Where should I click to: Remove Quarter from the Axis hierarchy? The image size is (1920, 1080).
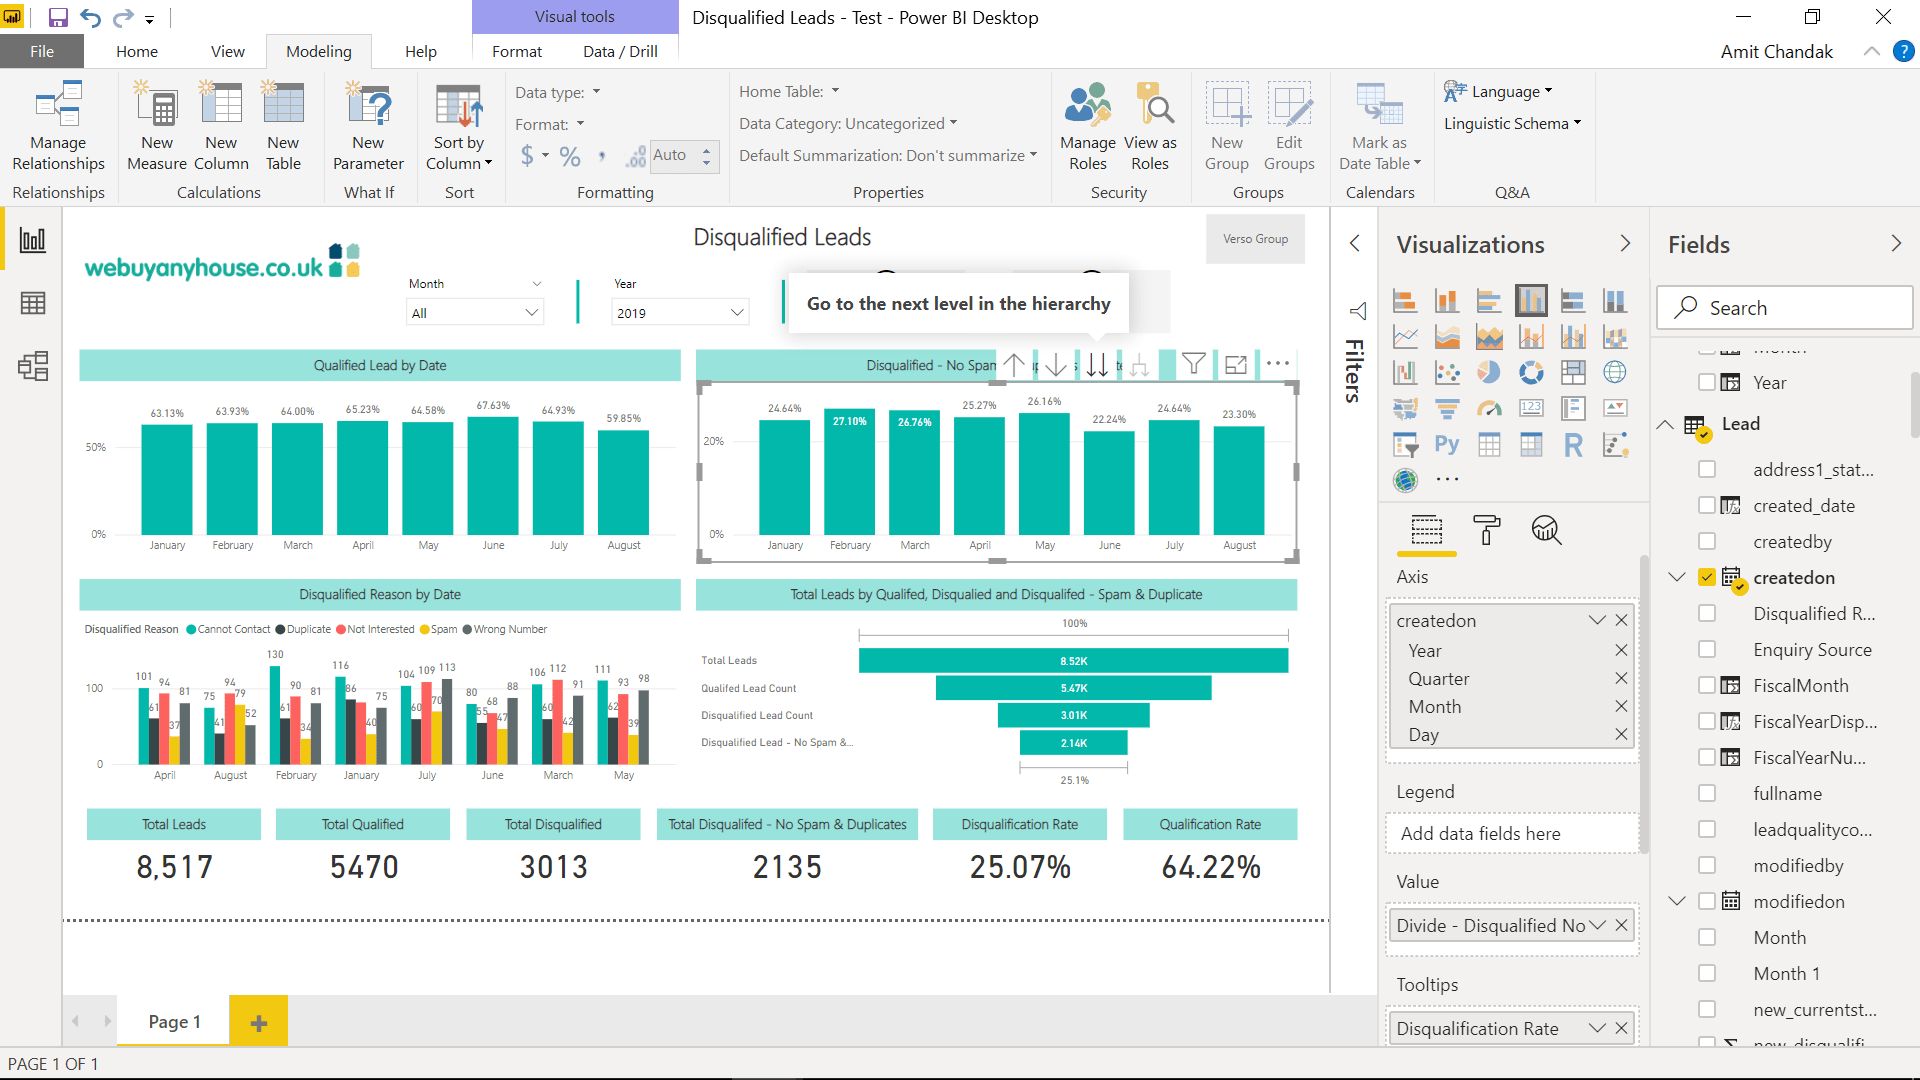pos(1621,678)
